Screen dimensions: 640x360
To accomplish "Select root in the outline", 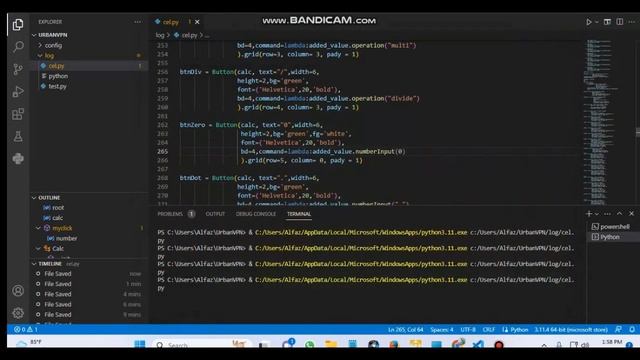I will pyautogui.click(x=58, y=208).
